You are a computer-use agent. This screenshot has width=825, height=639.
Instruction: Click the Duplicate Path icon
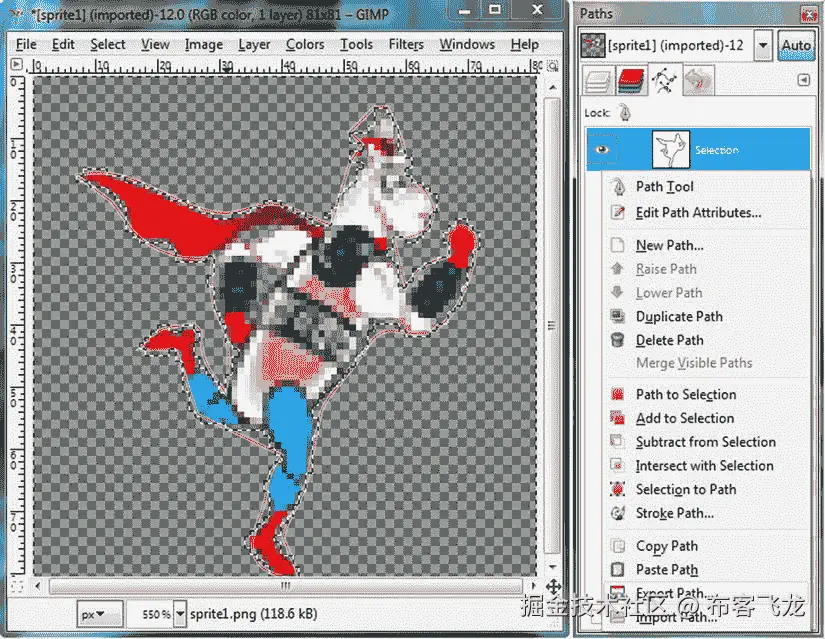coord(622,316)
